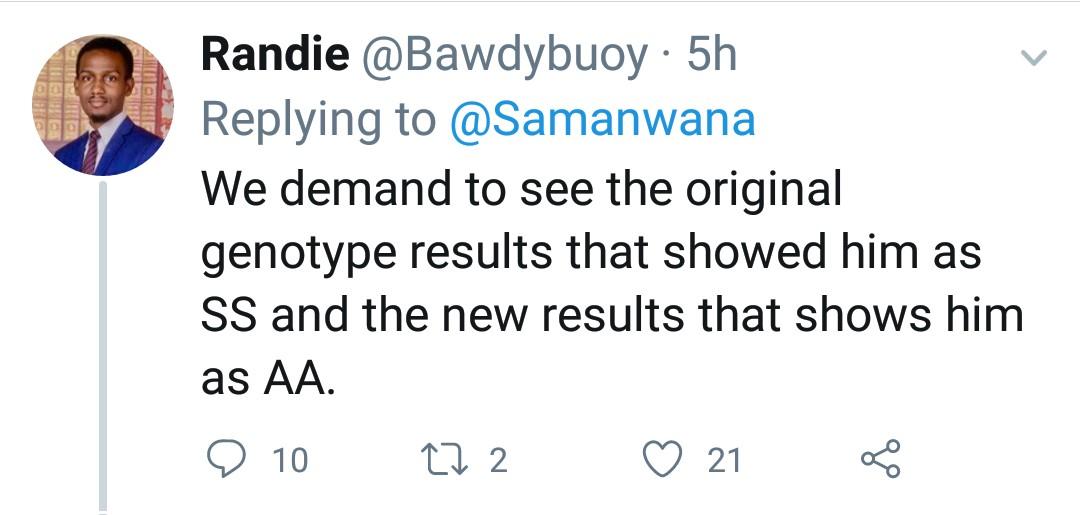1080x515 pixels.
Task: Open Randie's profile picture
Action: [102, 105]
